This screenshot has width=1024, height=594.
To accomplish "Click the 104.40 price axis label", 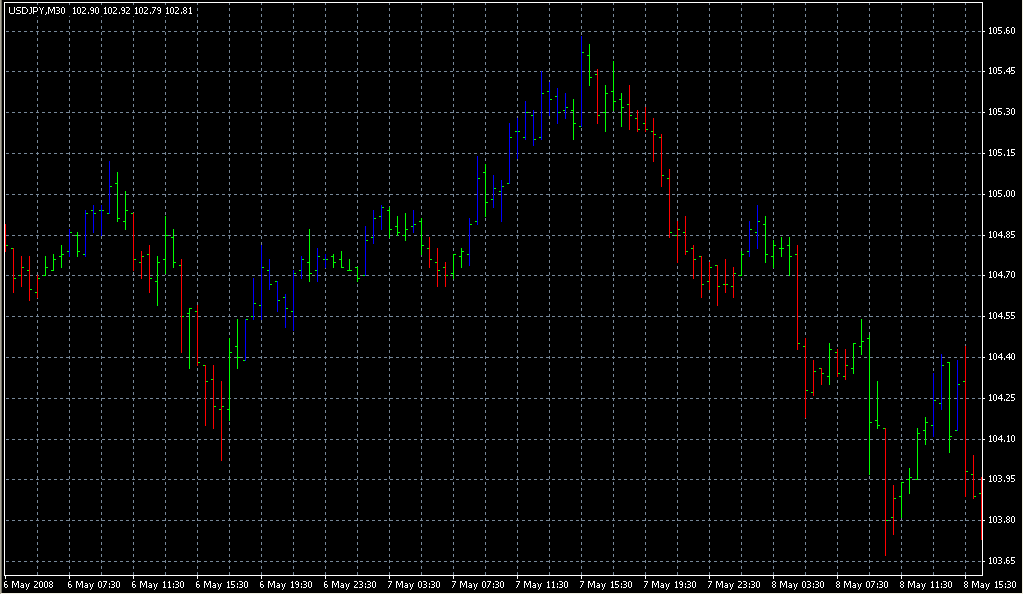I will 1002,357.
